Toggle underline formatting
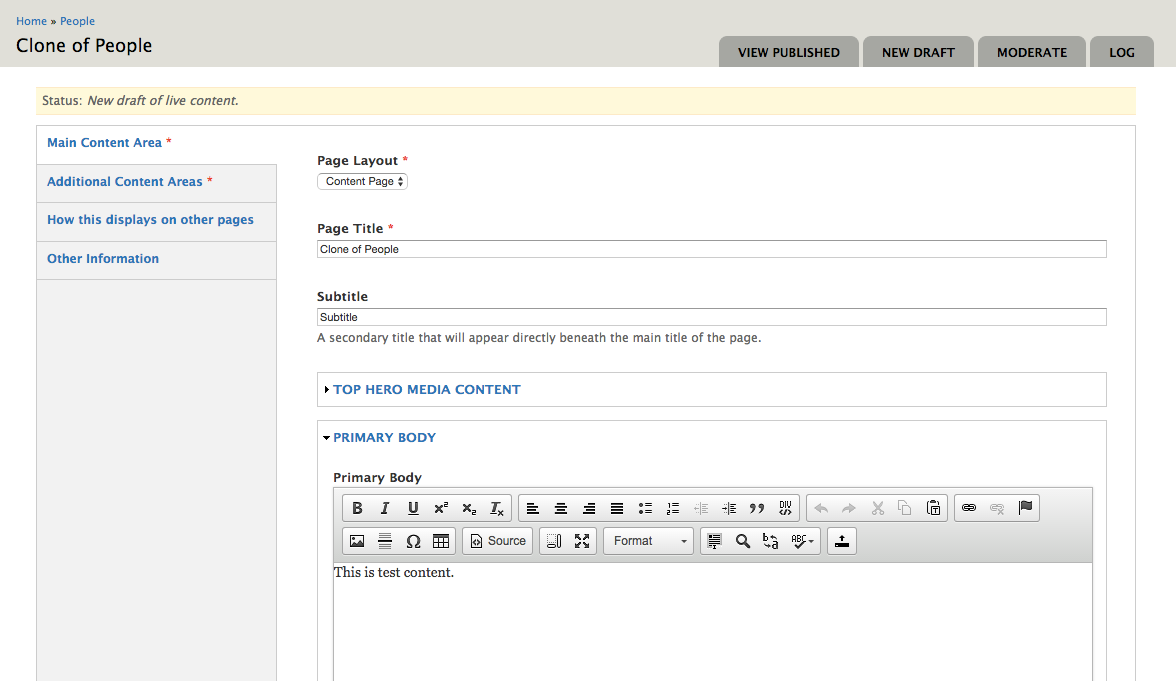1176x681 pixels. click(x=413, y=508)
